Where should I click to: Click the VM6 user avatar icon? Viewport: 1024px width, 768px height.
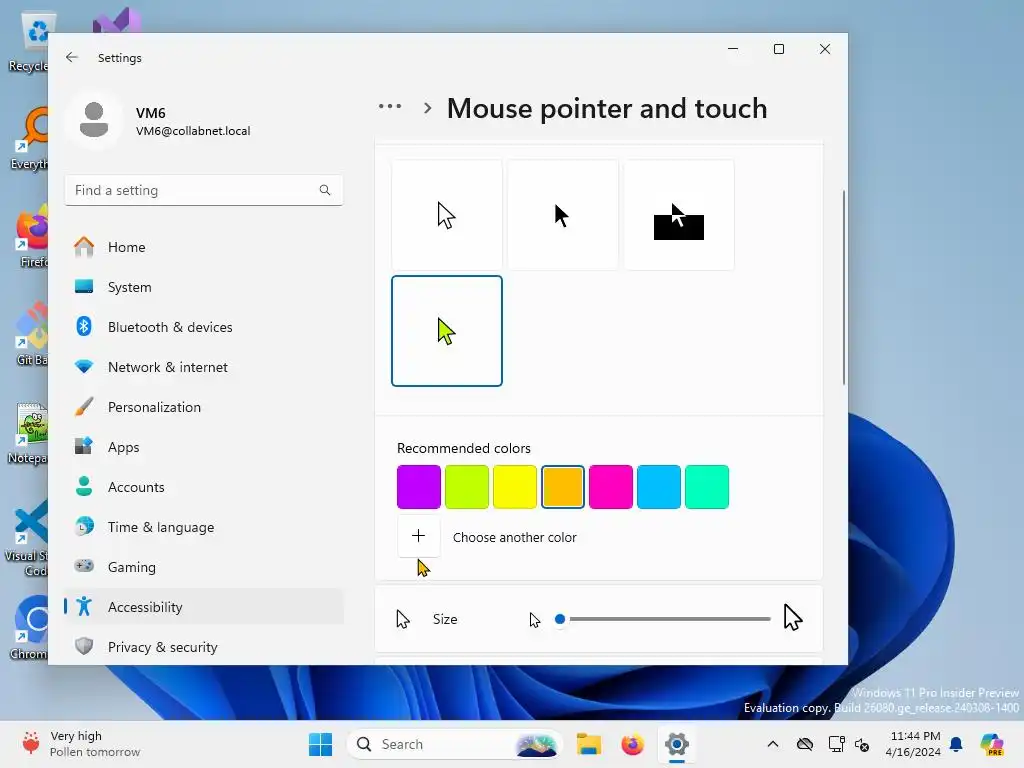[x=94, y=120]
